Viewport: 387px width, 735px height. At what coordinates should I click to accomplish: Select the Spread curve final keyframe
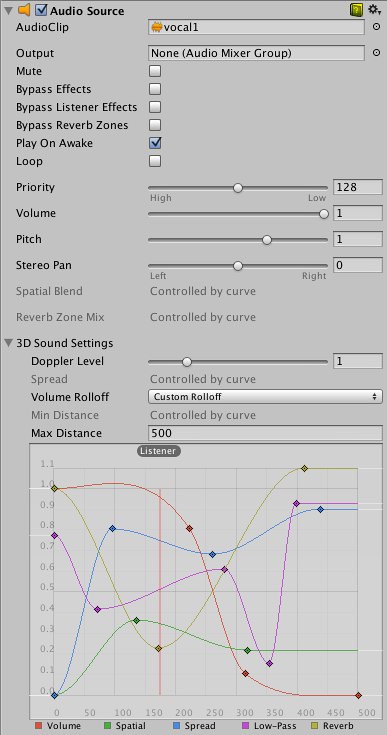coord(320,510)
